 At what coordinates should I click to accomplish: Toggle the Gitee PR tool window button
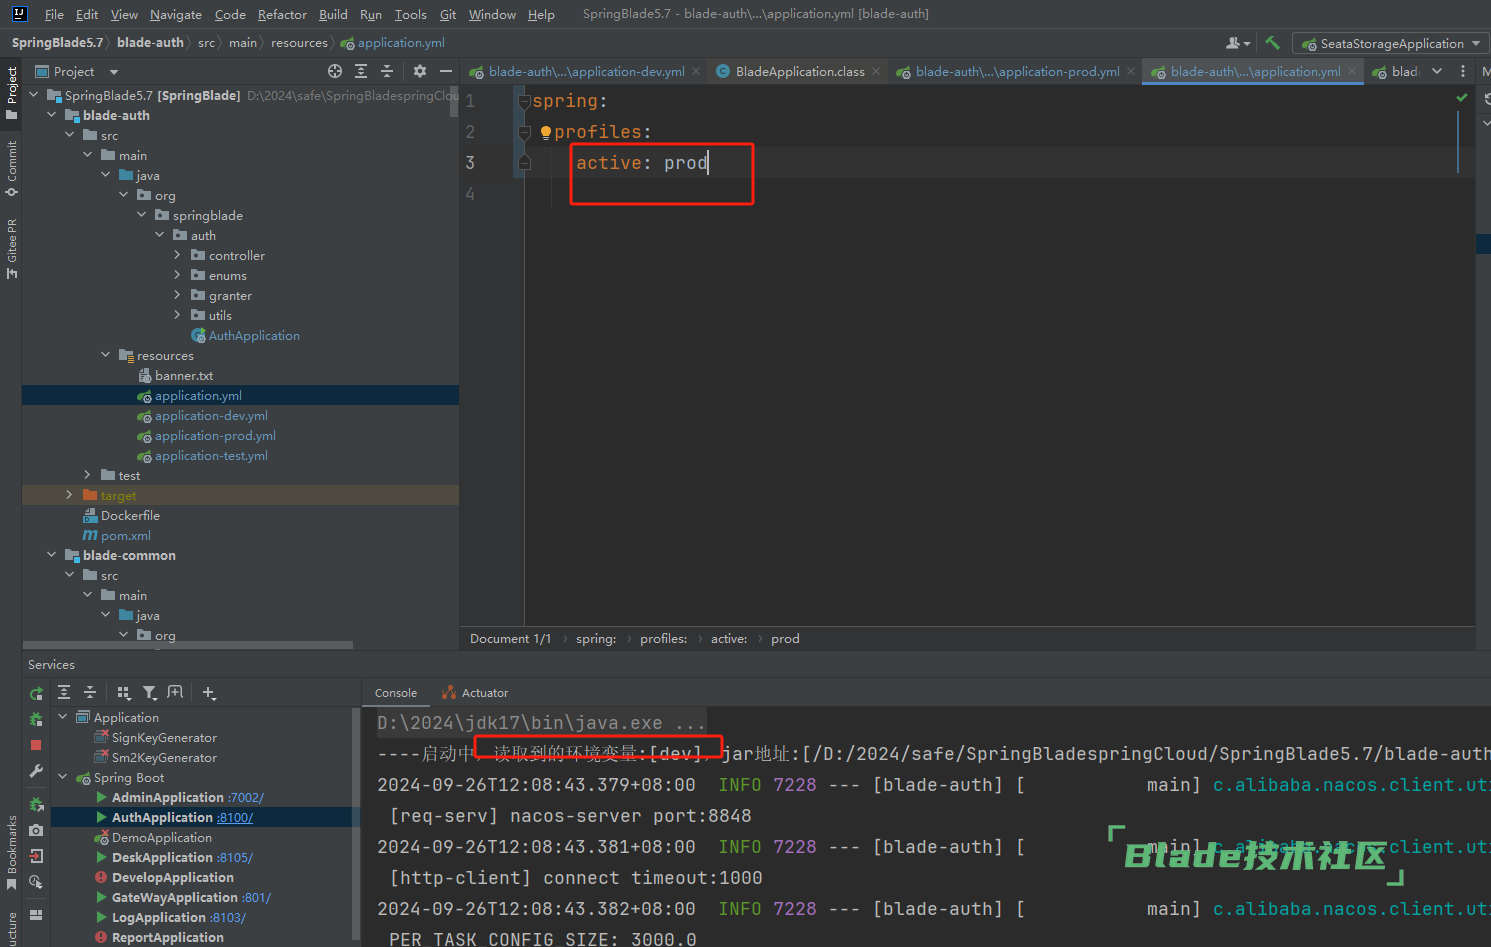pyautogui.click(x=12, y=247)
